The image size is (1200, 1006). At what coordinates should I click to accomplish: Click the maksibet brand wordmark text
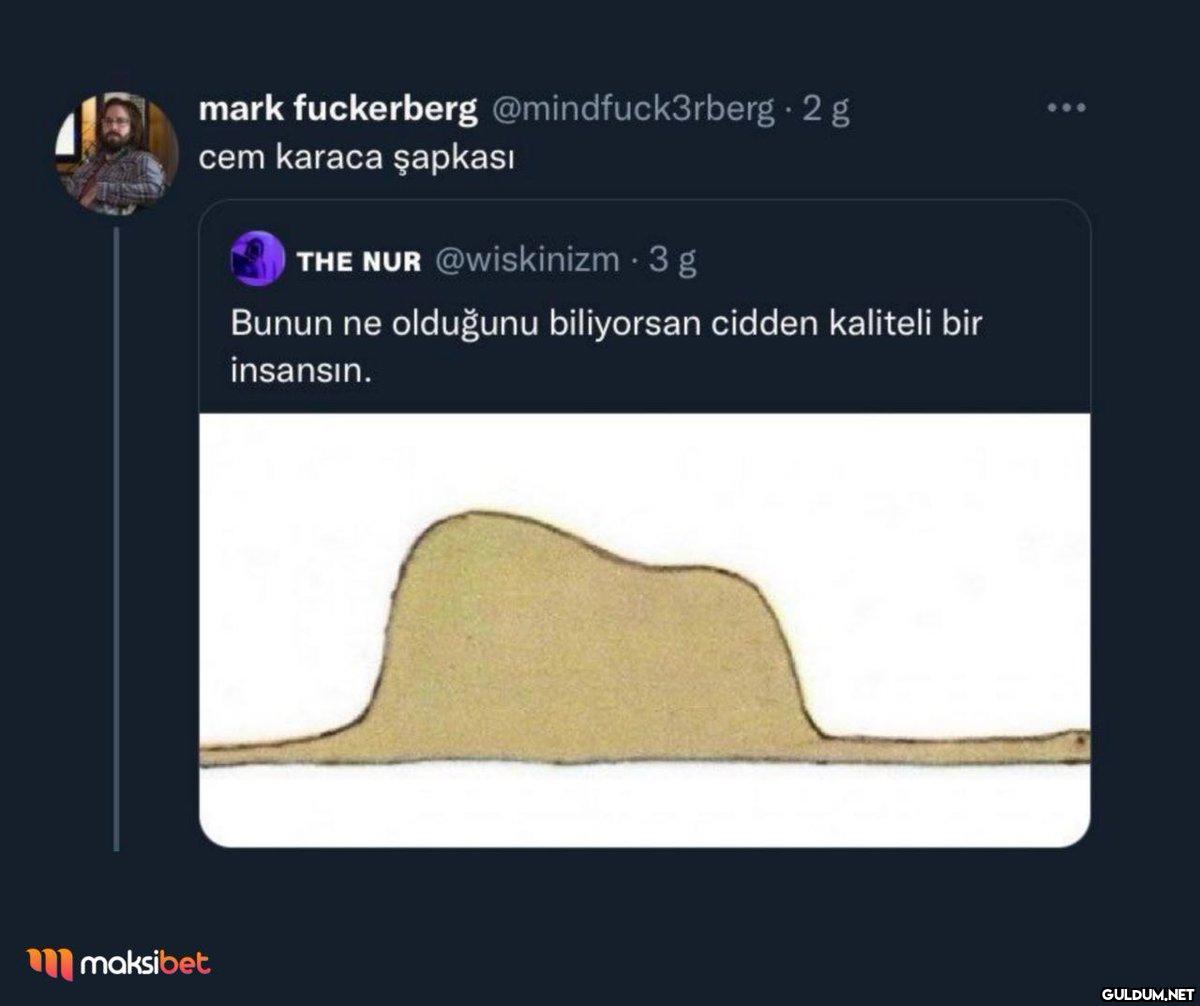coord(144,964)
